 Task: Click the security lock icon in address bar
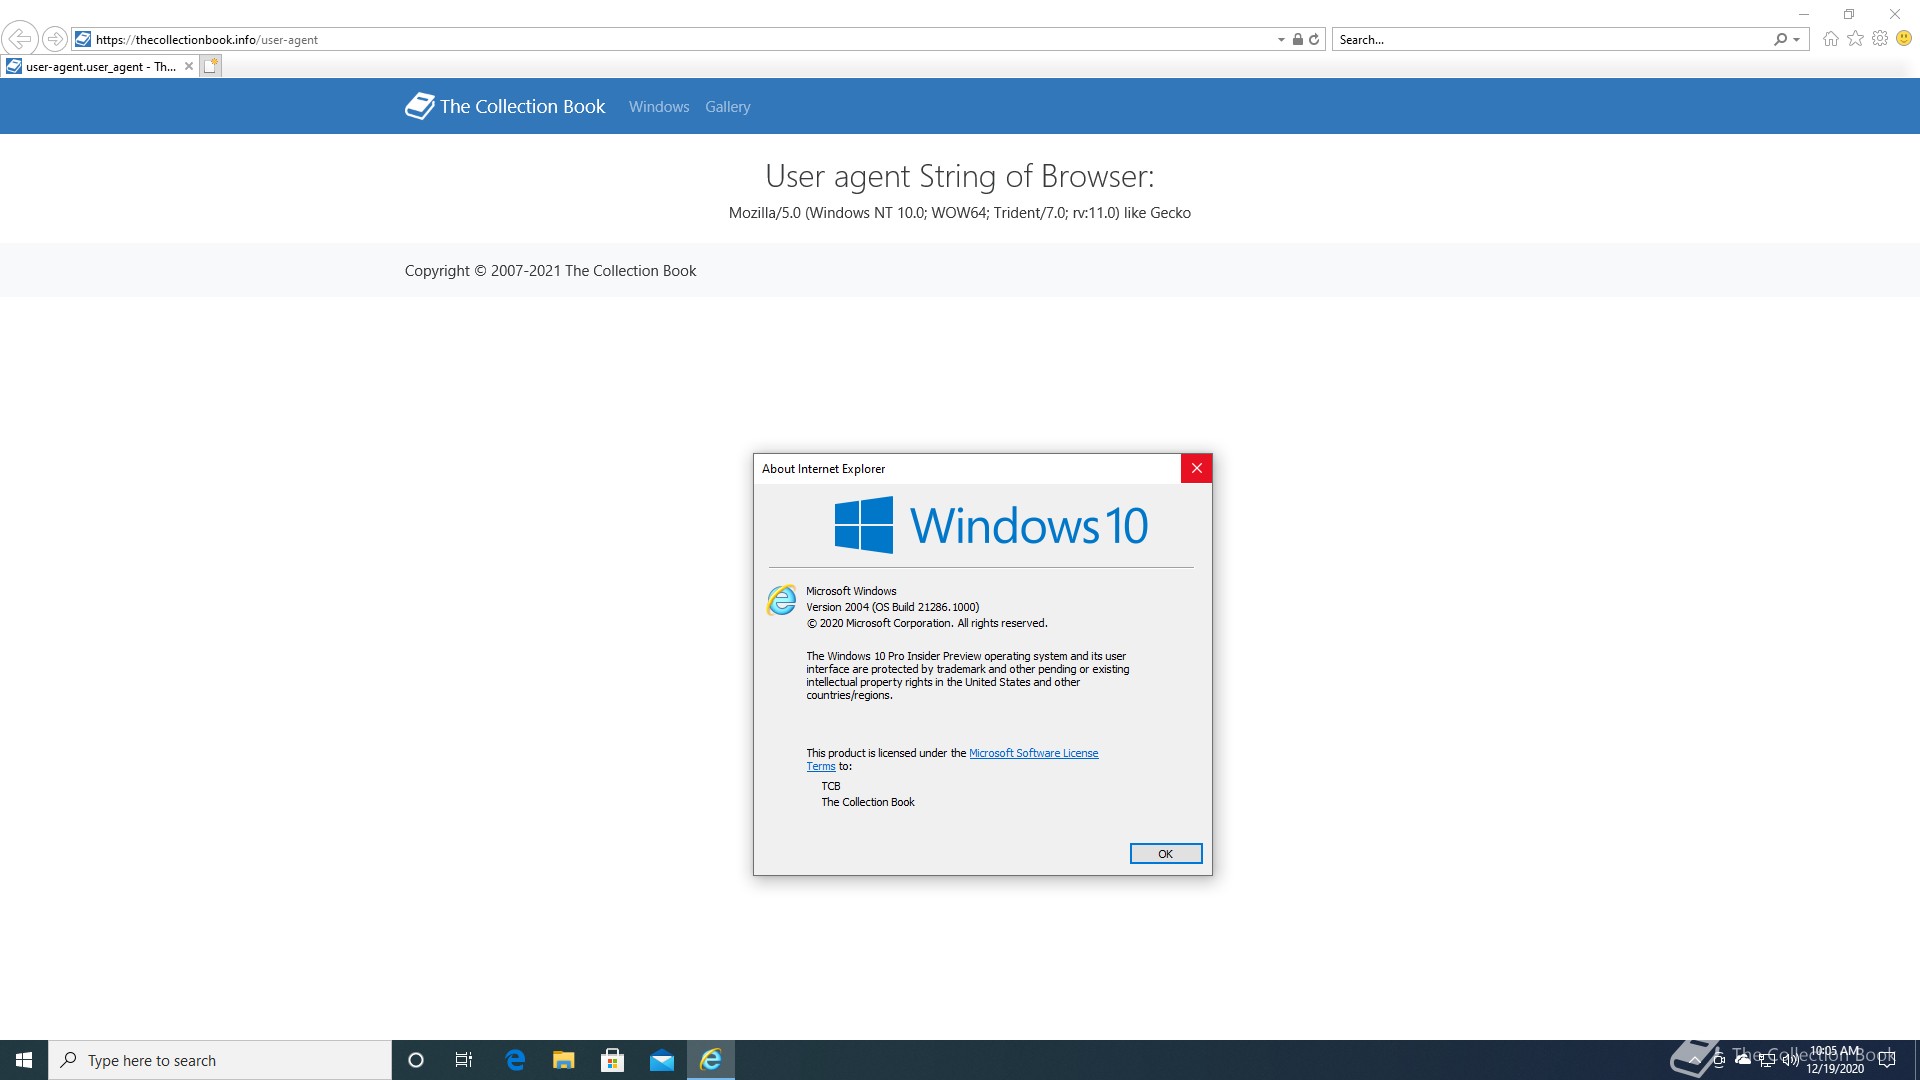coord(1298,39)
